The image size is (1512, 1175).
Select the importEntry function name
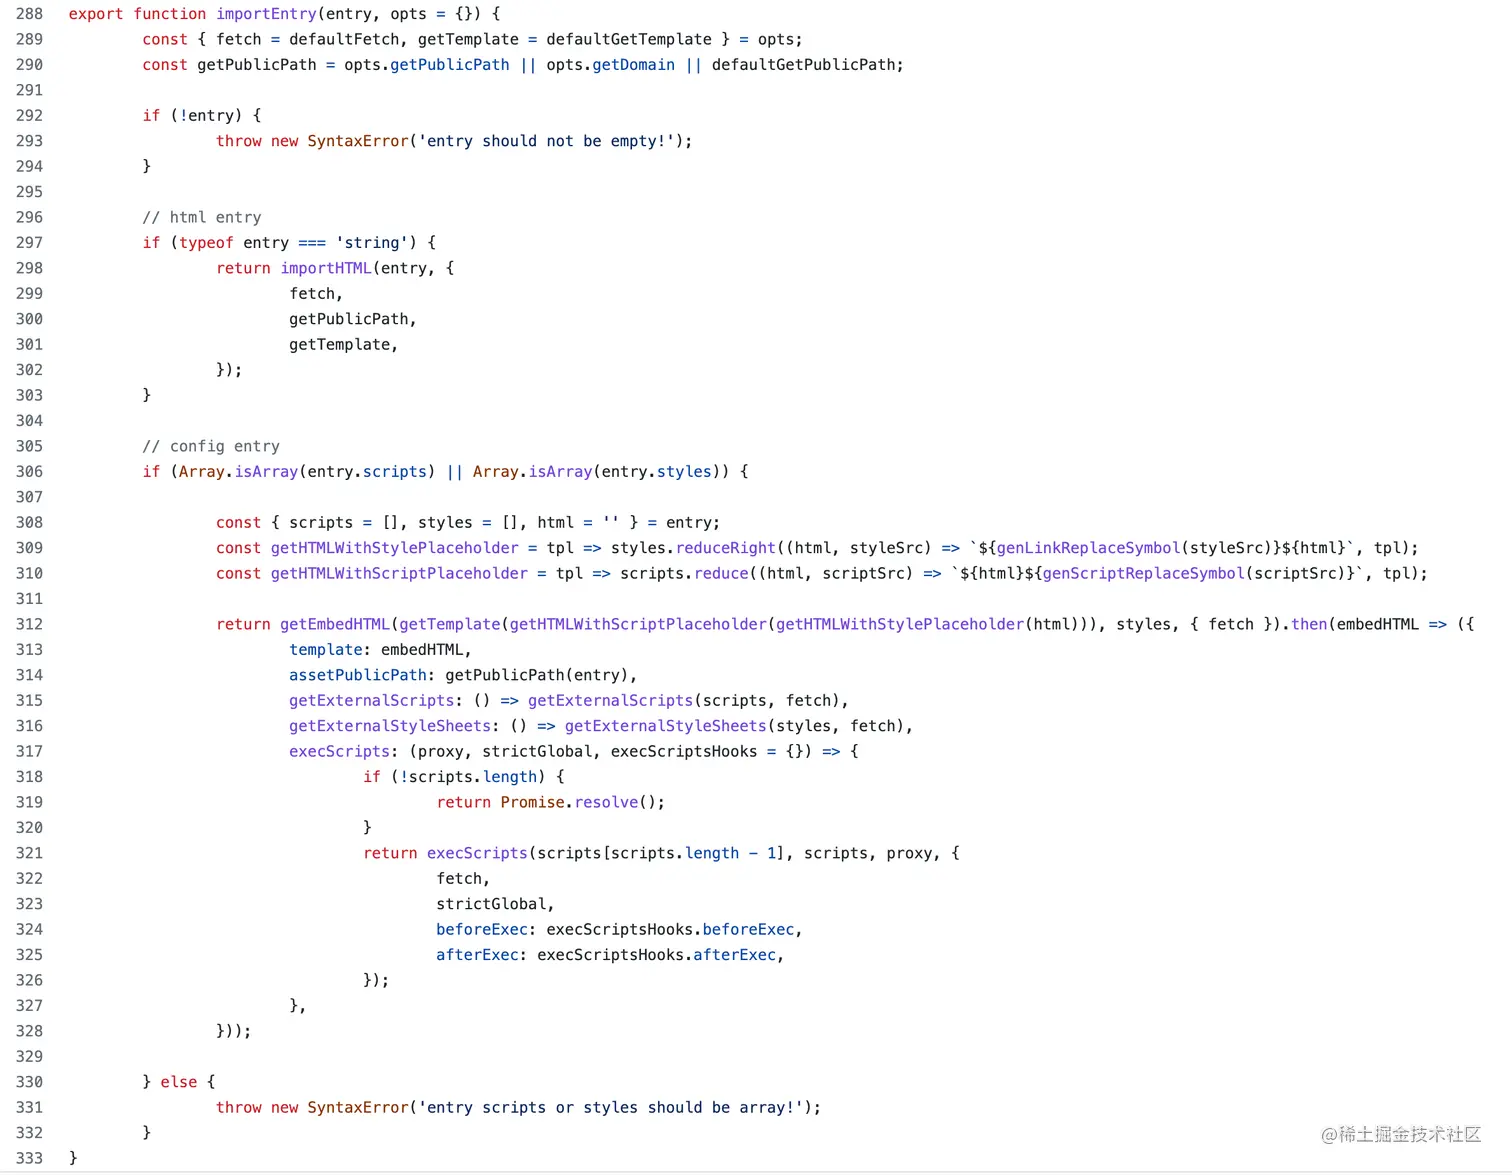click(x=266, y=14)
